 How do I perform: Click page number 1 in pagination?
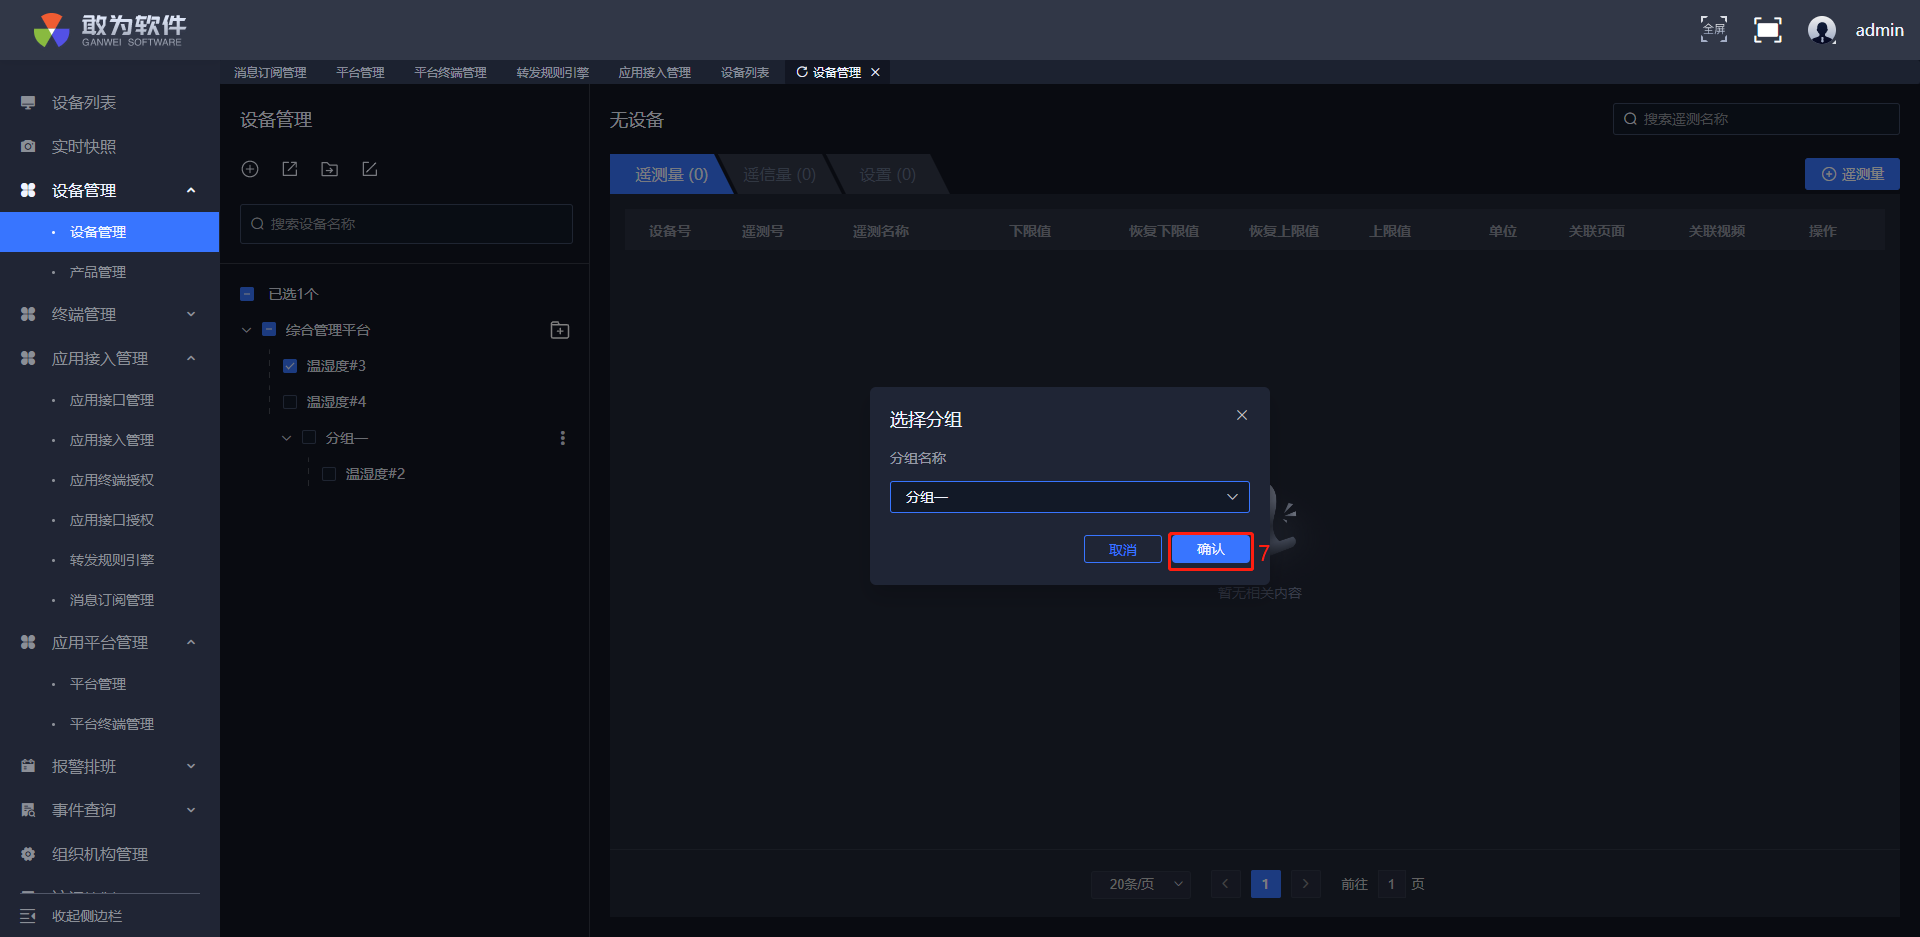(1265, 884)
